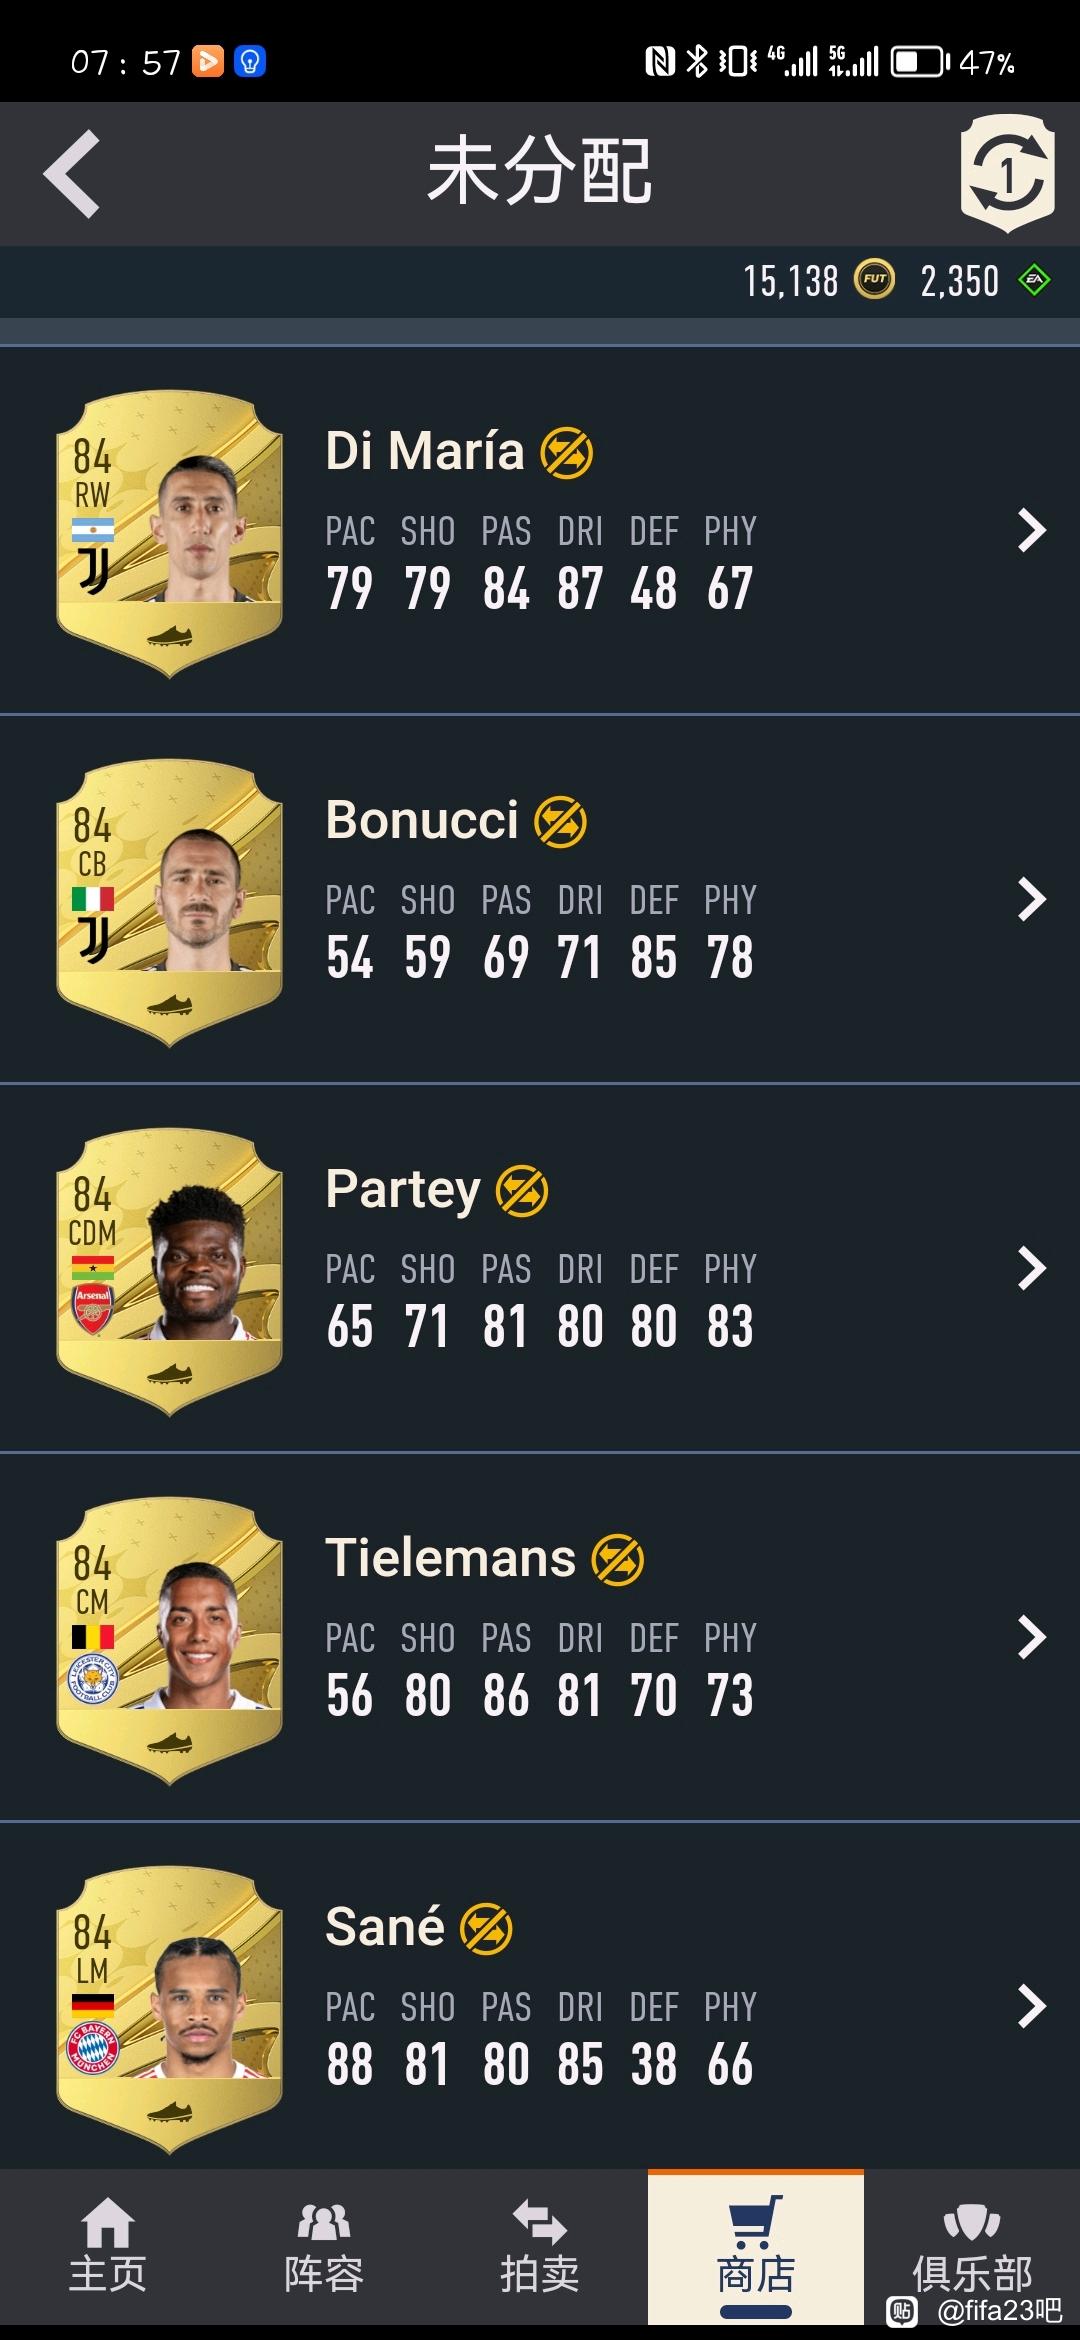1080x2340 pixels.
Task: Tap the untradeable icon beside Partey
Action: pos(522,1191)
